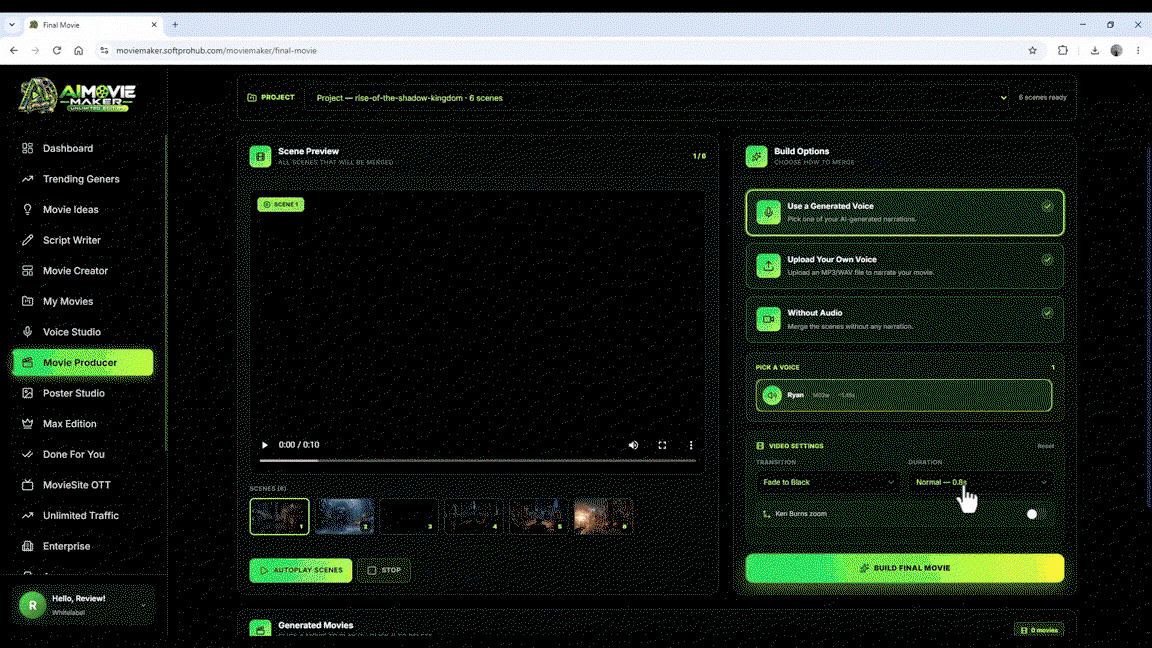
Task: Click the Done For You checkmark icon
Action: point(27,454)
